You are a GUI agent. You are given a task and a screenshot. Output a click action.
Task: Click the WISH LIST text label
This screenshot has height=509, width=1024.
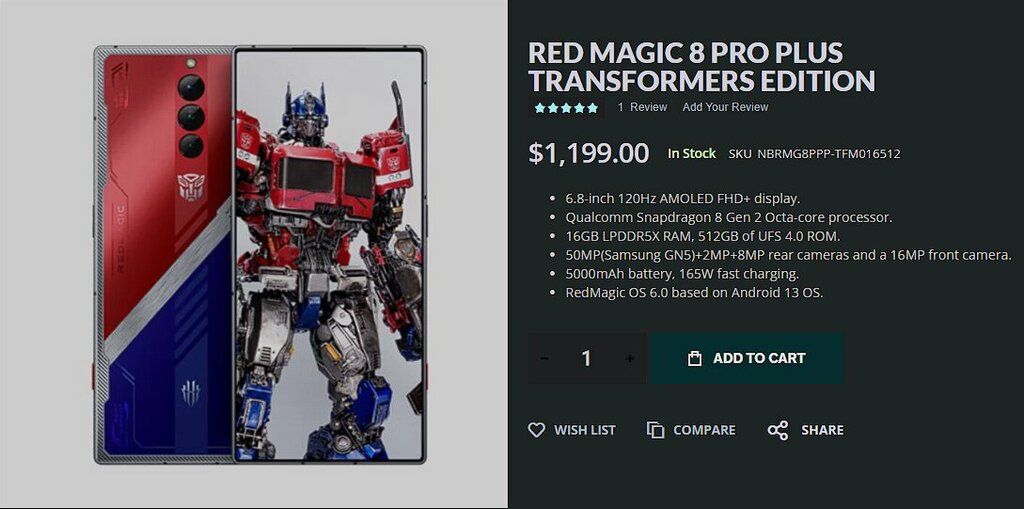[585, 430]
